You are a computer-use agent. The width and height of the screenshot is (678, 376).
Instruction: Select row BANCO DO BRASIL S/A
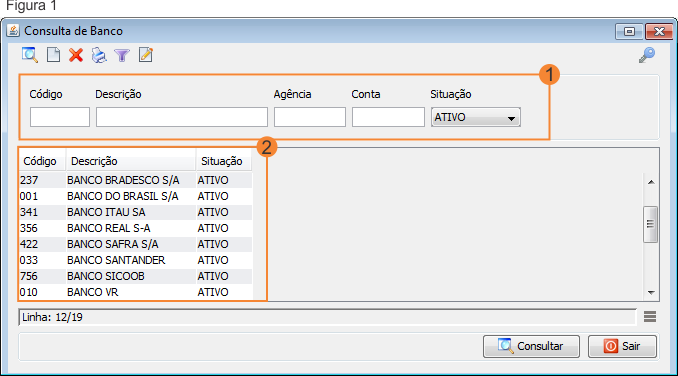pyautogui.click(x=135, y=196)
